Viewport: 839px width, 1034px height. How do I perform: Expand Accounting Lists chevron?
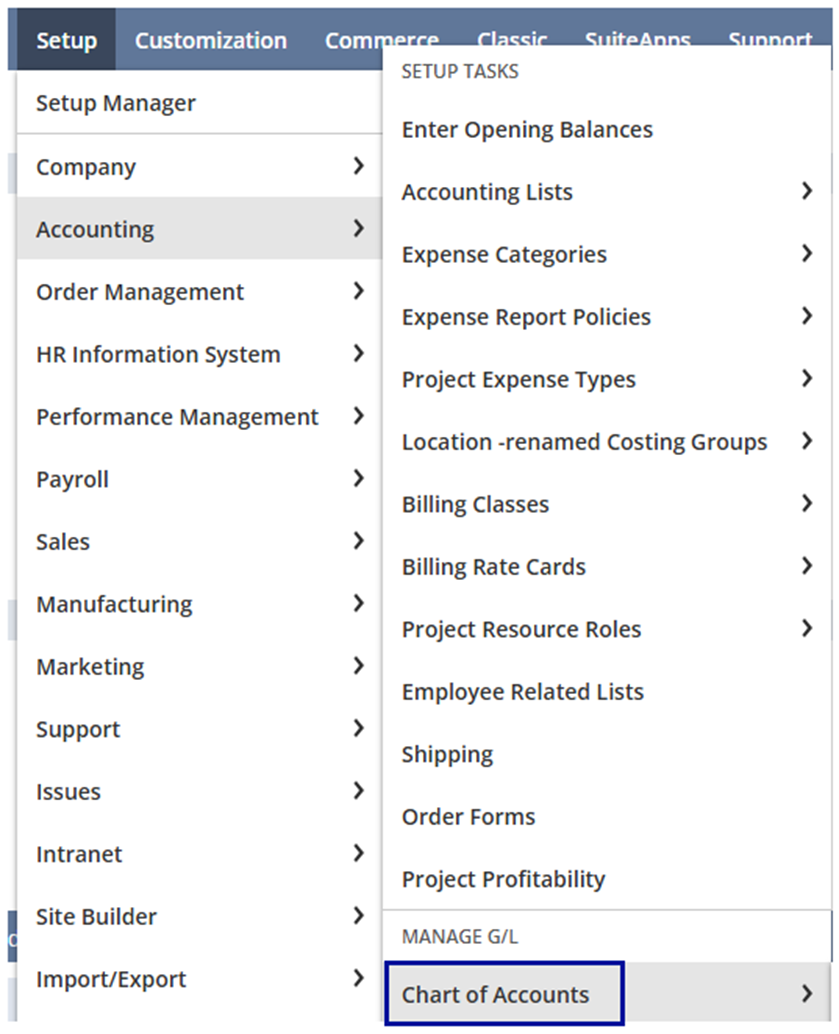pos(807,191)
